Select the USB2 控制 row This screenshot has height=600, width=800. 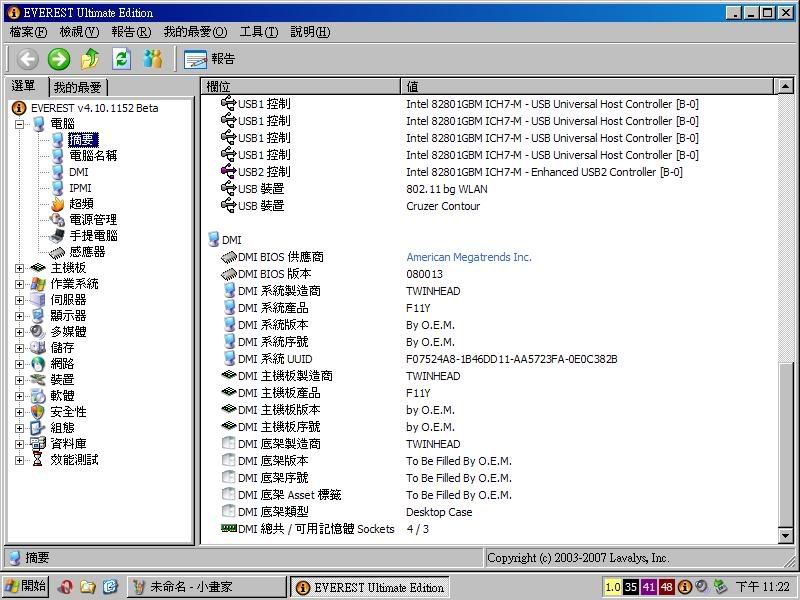pyautogui.click(x=490, y=172)
